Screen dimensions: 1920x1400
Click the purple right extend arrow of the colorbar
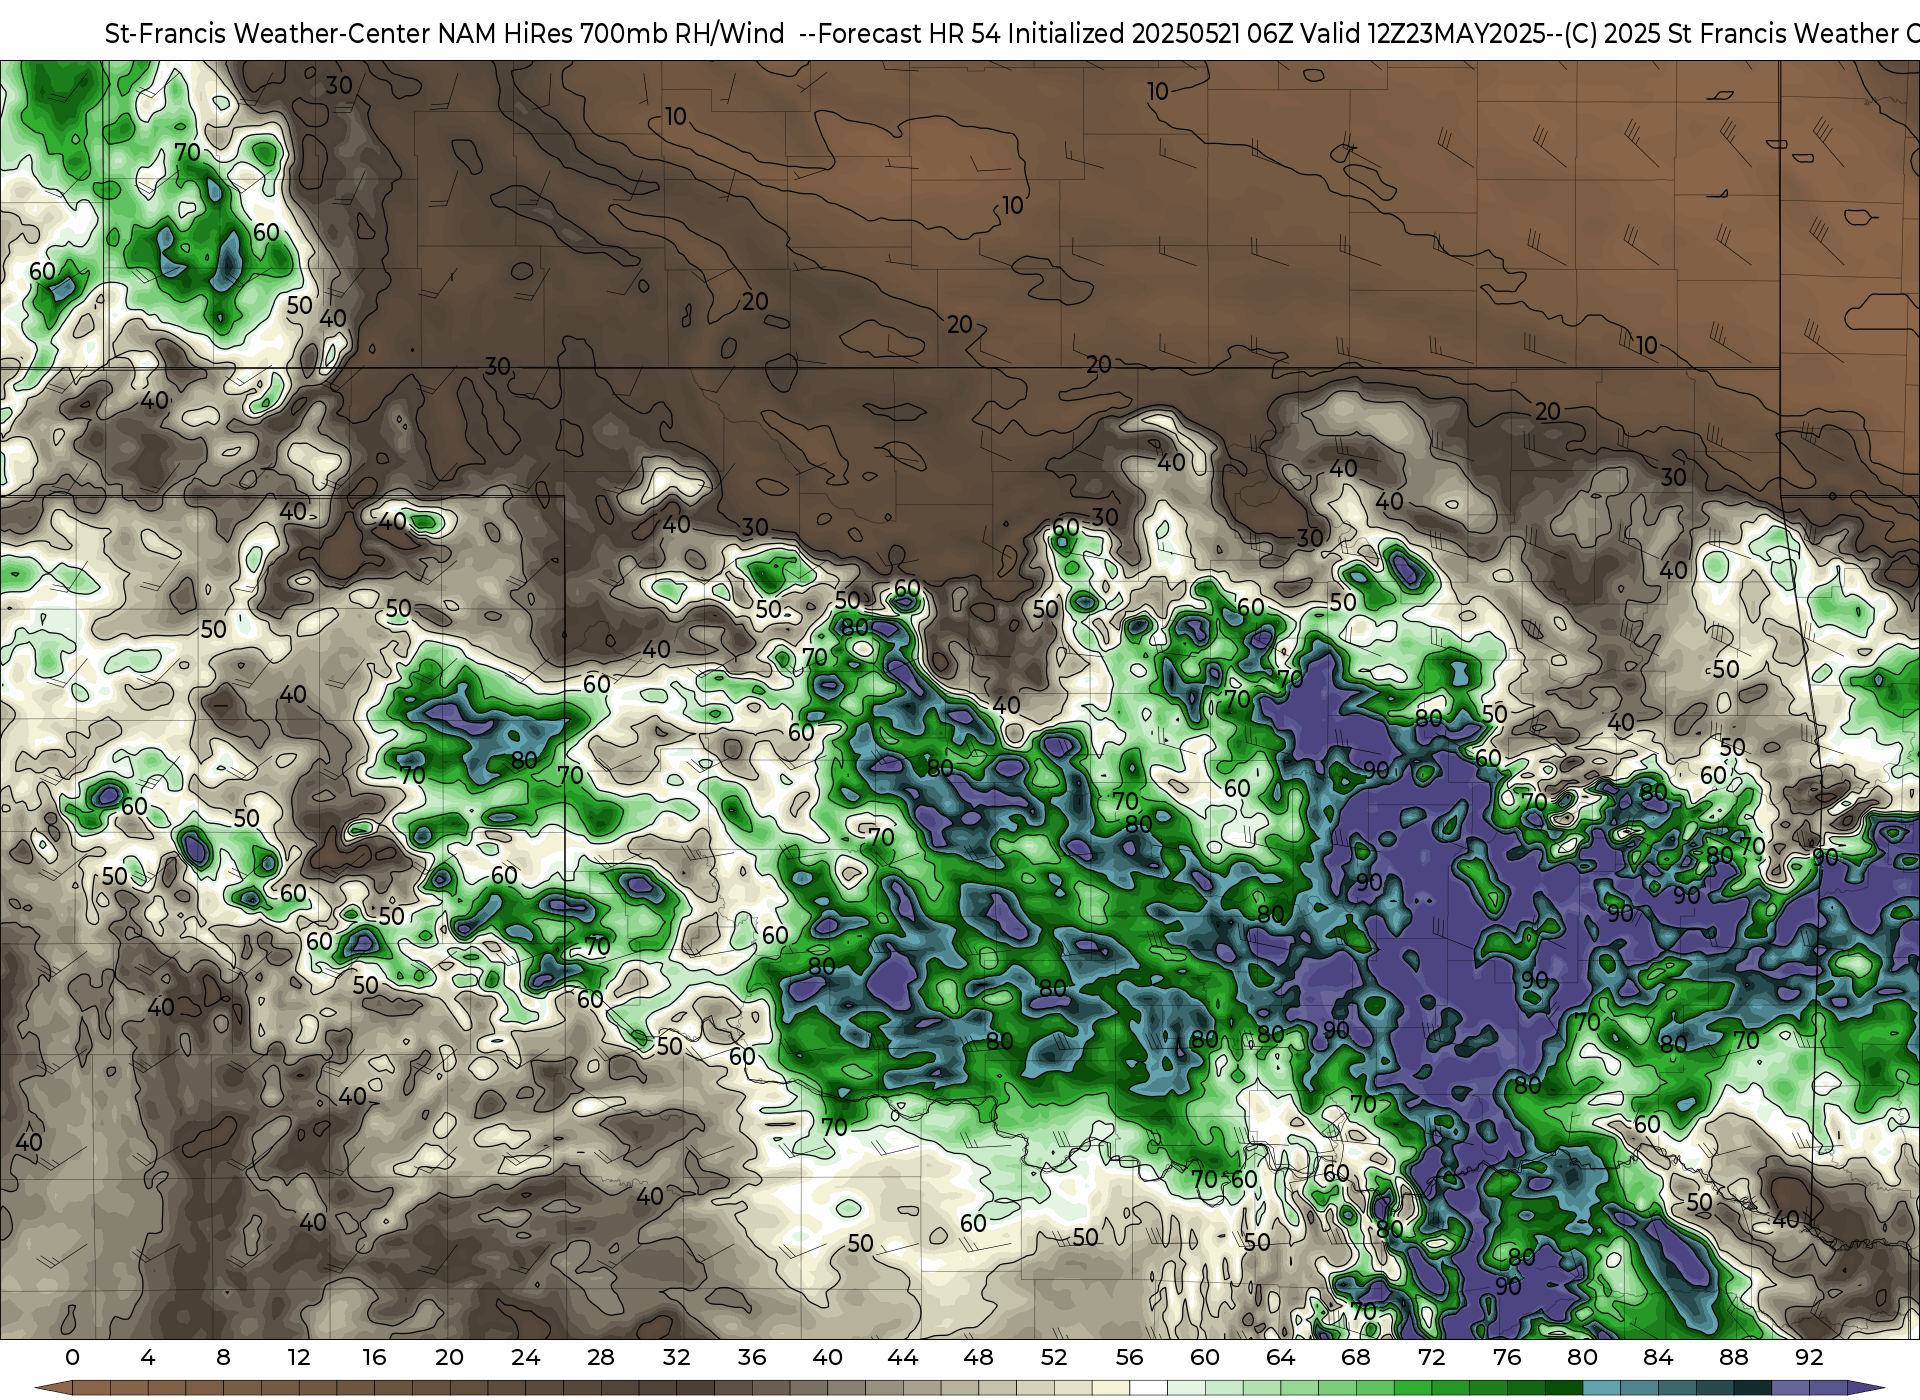coord(1865,1388)
